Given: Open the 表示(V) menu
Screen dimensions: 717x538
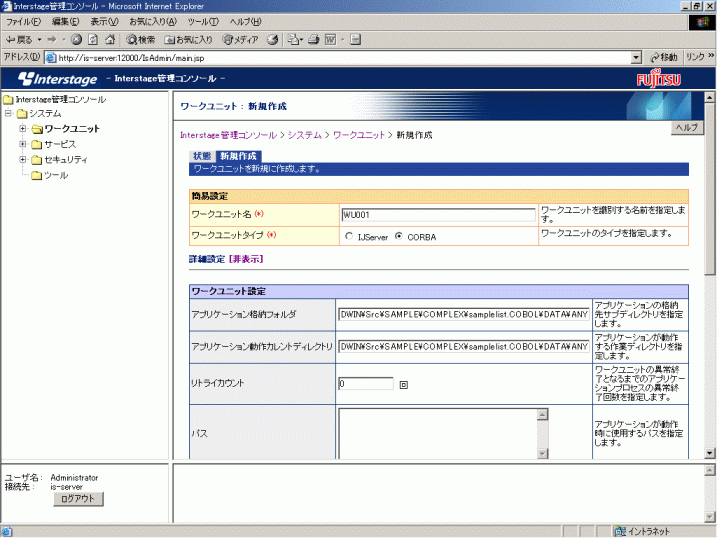Looking at the screenshot, I should tap(104, 21).
